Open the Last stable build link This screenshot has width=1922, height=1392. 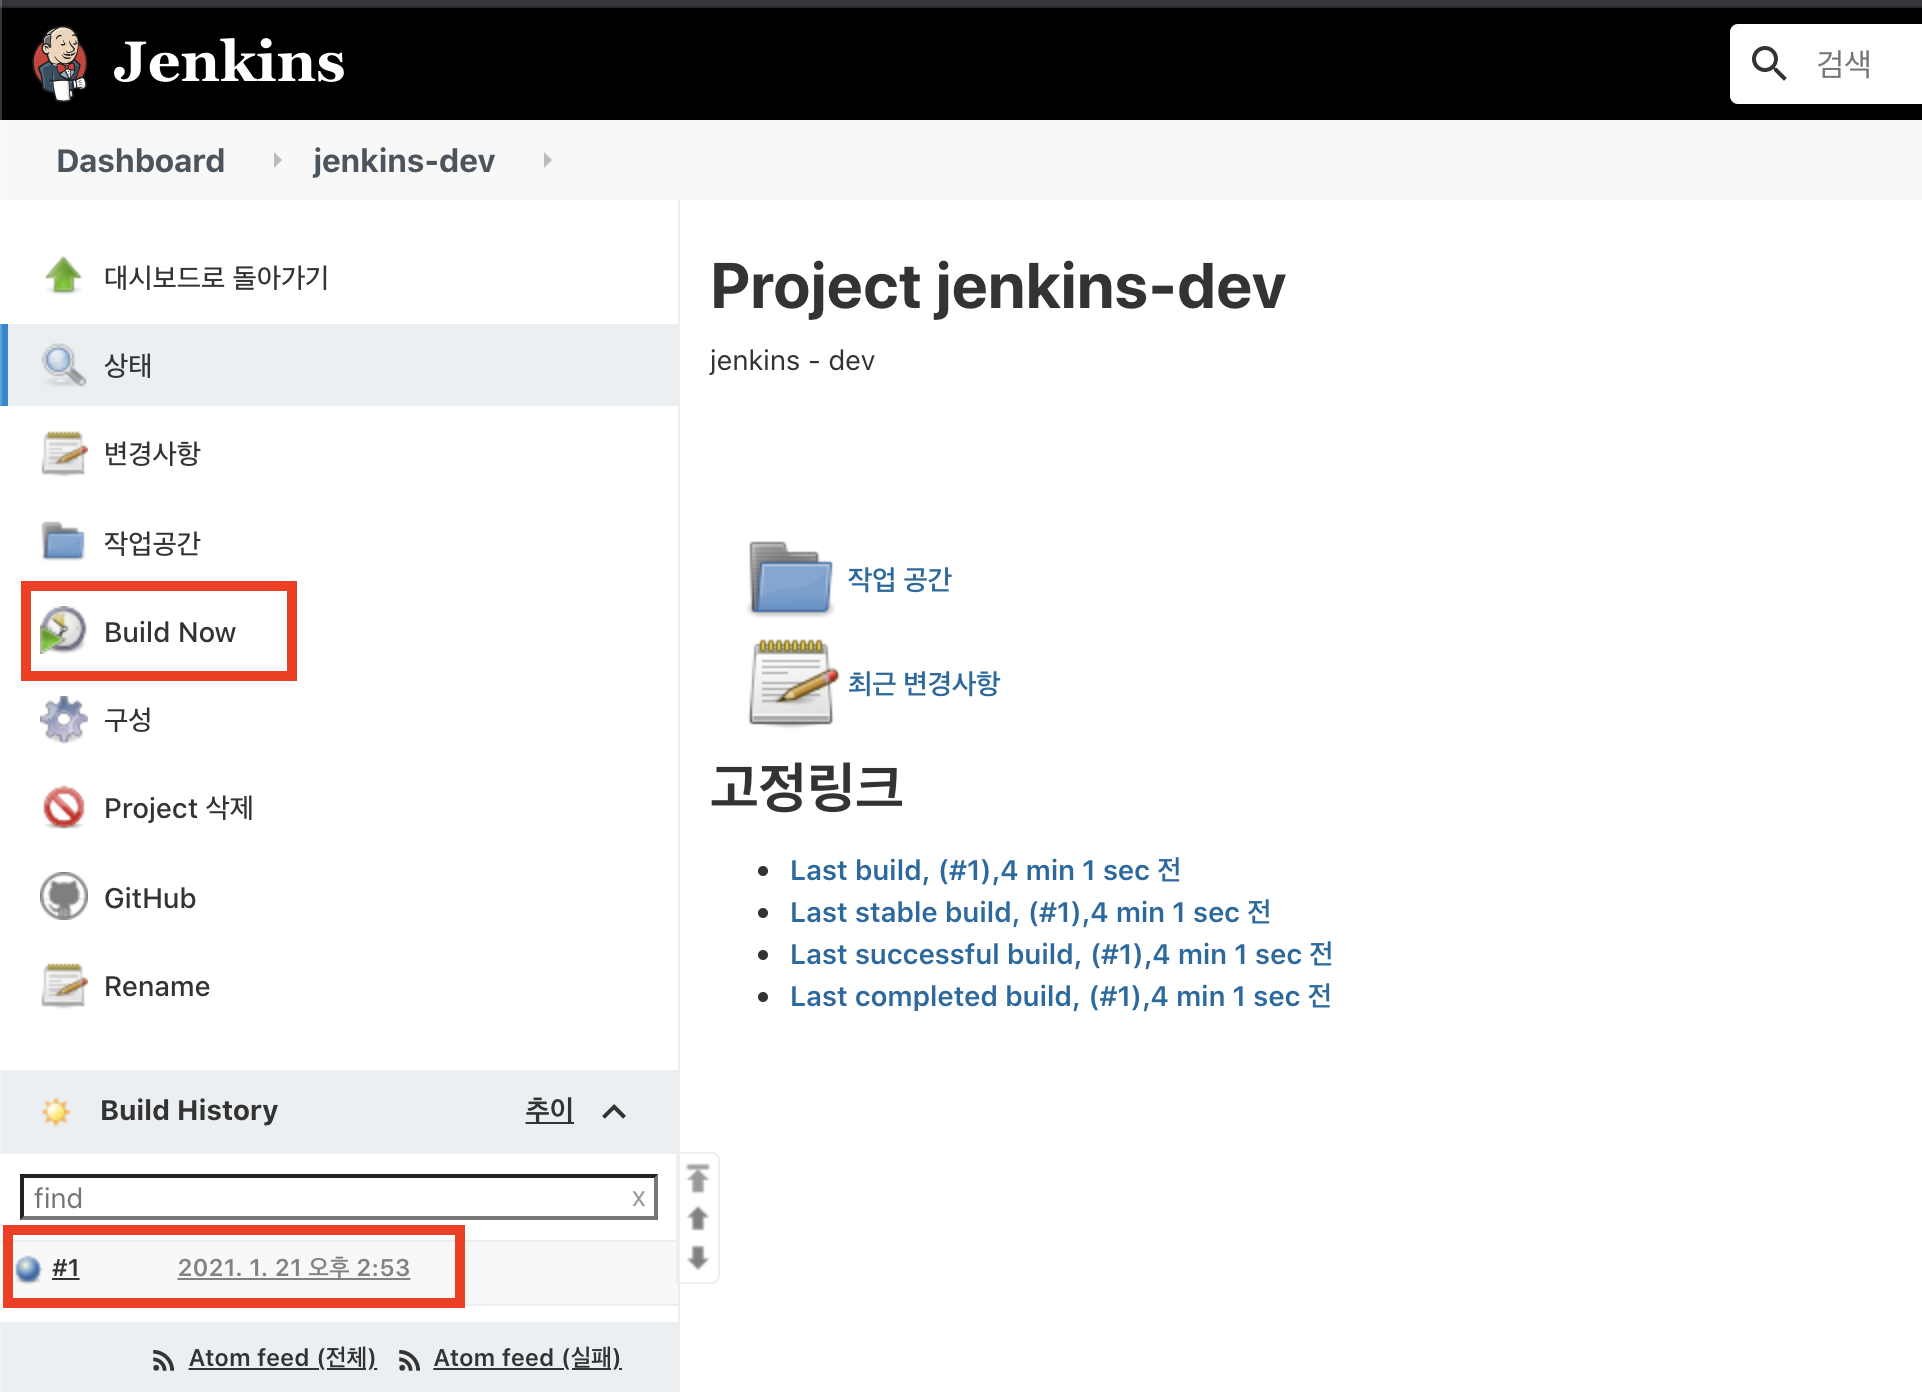click(1029, 912)
